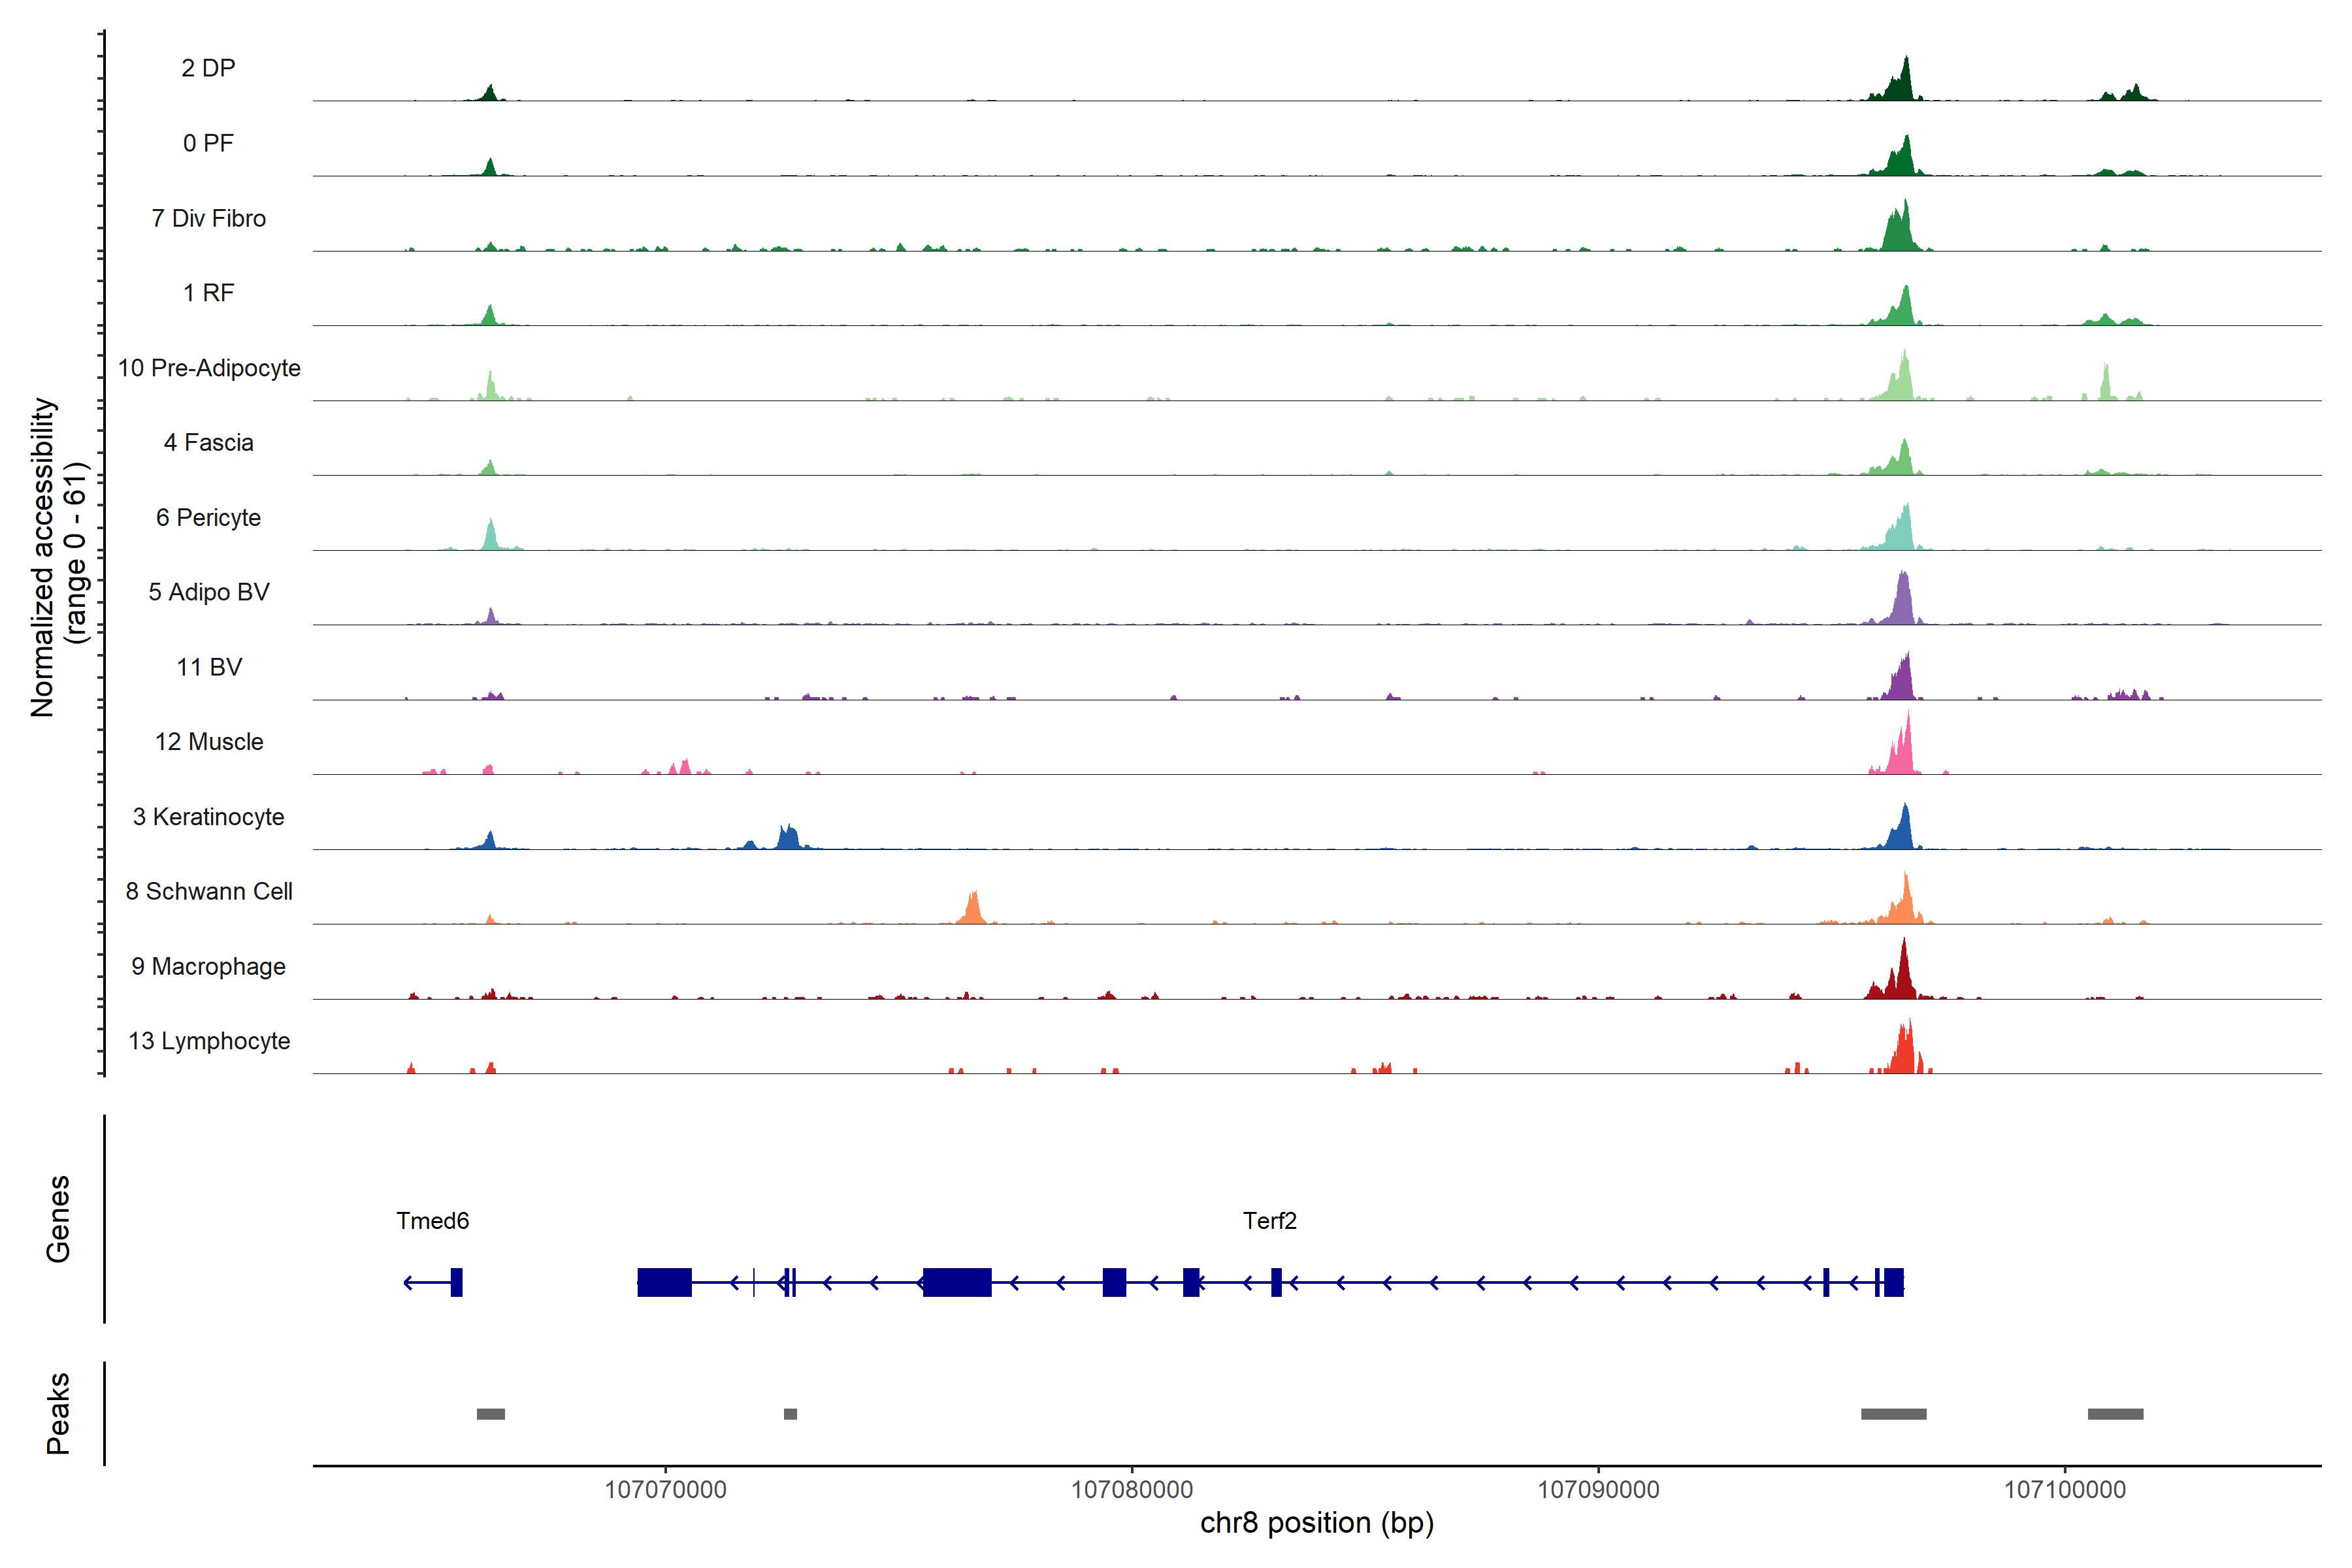
Task: Click the Terf2 gene name
Action: click(1269, 1221)
